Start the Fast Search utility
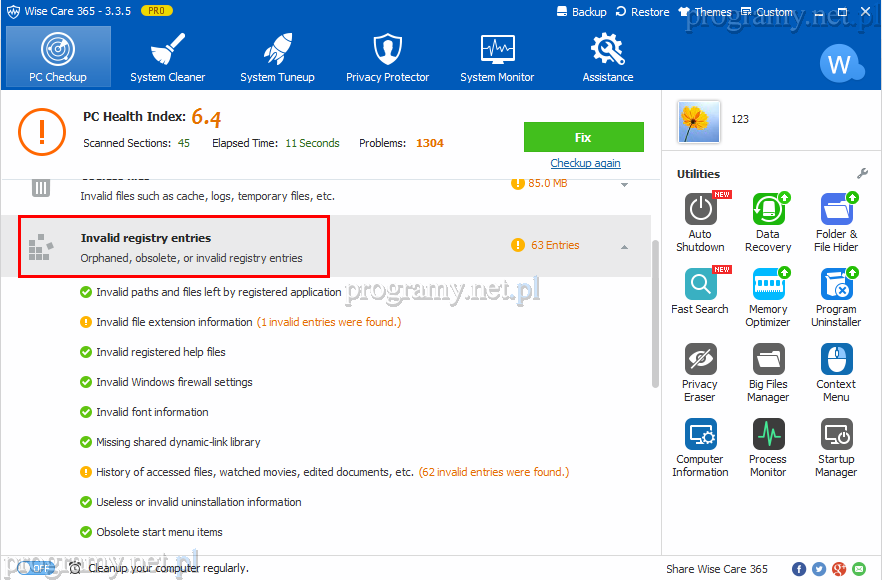882x580 pixels. point(700,285)
